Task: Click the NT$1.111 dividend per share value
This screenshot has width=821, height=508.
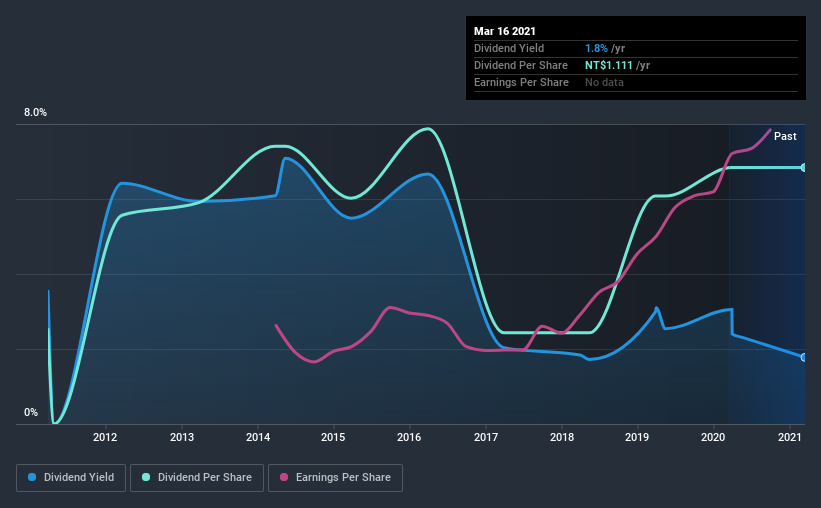Action: [x=609, y=65]
